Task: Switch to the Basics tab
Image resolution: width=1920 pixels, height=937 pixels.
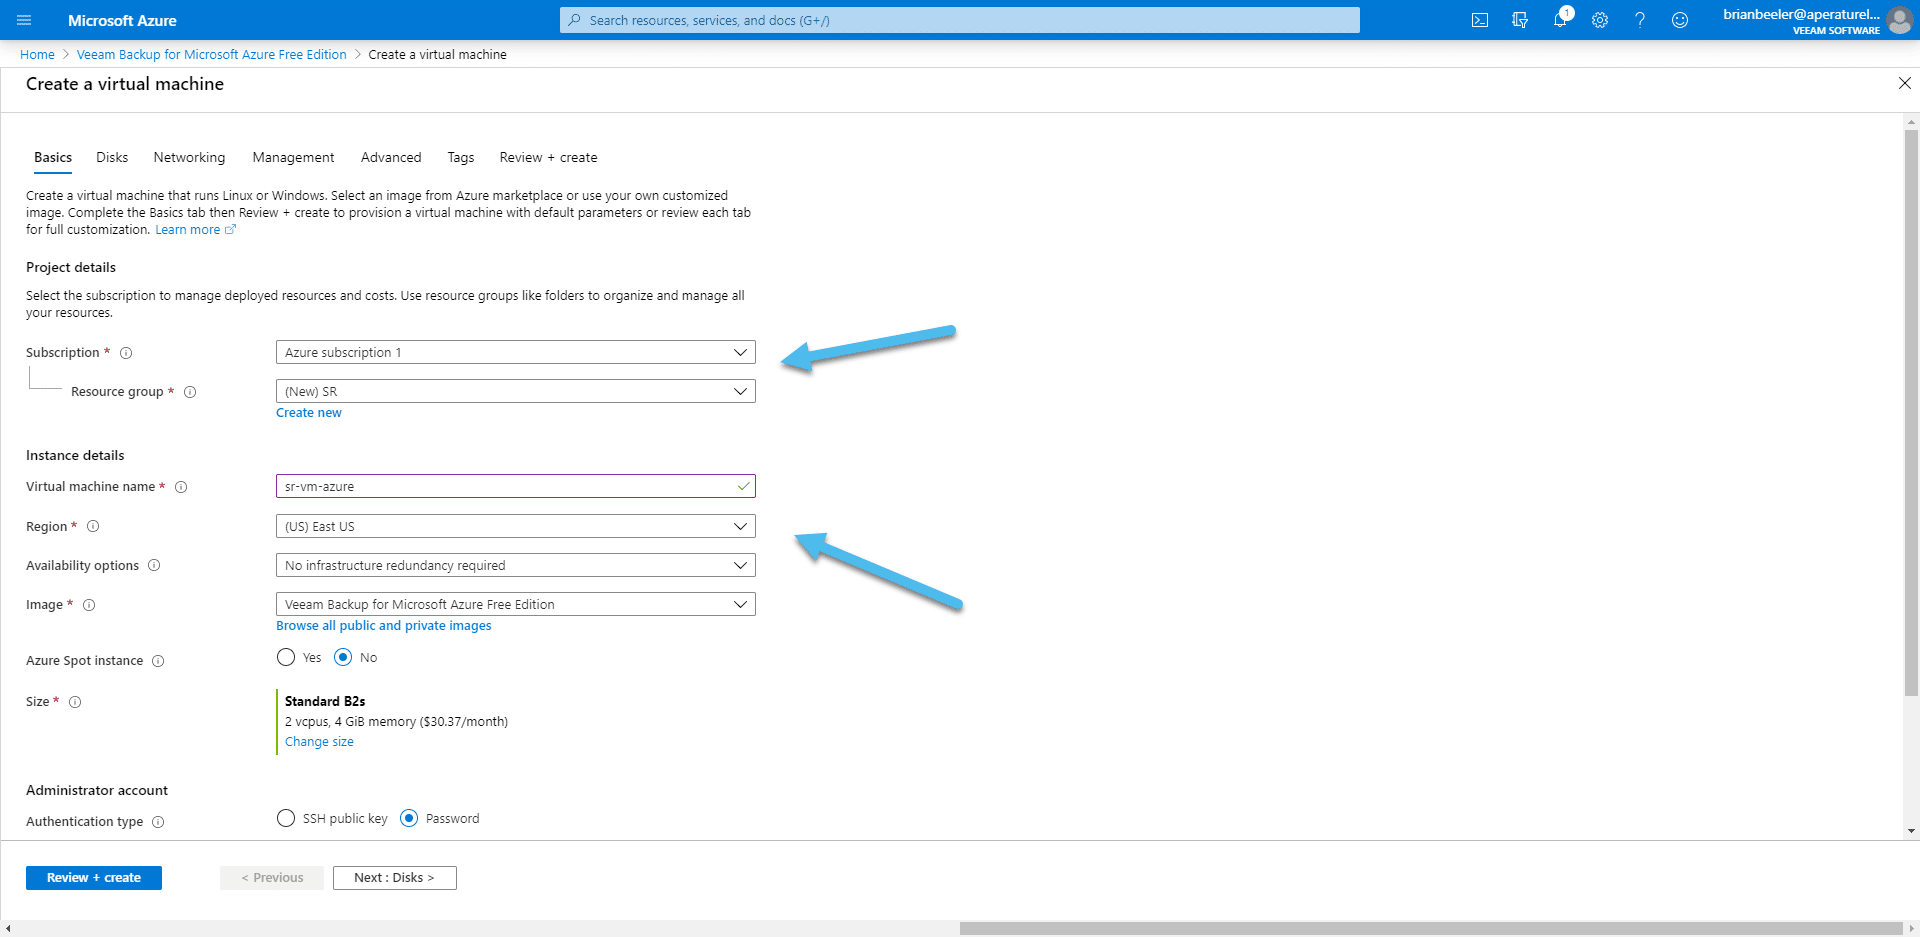Action: (x=53, y=158)
